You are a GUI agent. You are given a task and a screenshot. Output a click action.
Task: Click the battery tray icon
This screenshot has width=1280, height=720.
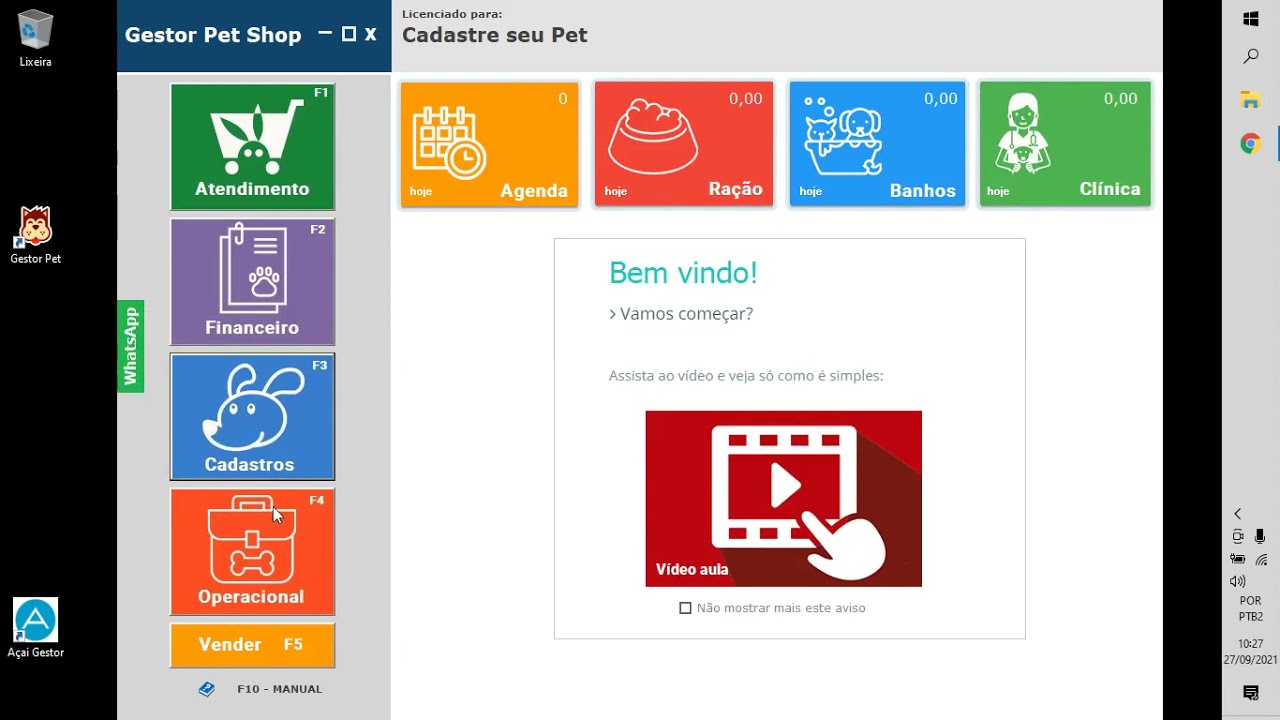coord(1238,560)
